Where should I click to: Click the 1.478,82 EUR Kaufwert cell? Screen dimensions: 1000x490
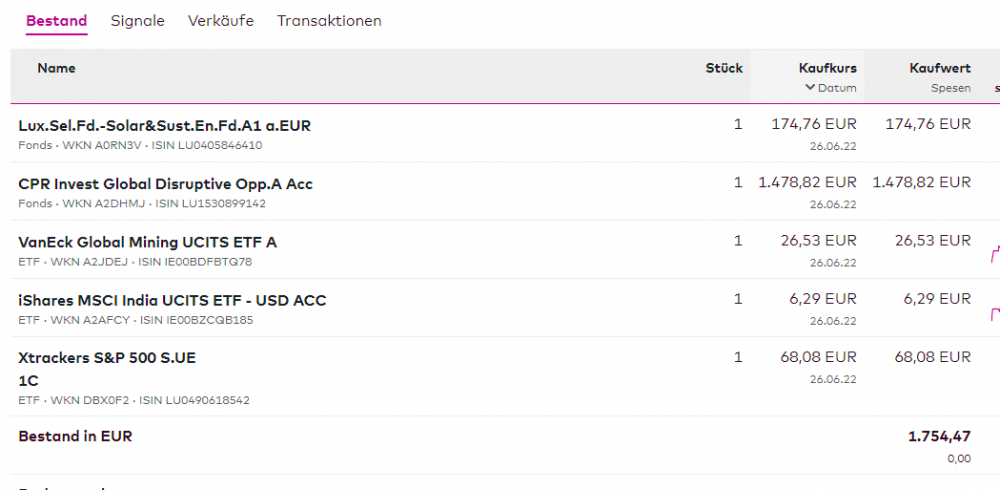[x=921, y=182]
